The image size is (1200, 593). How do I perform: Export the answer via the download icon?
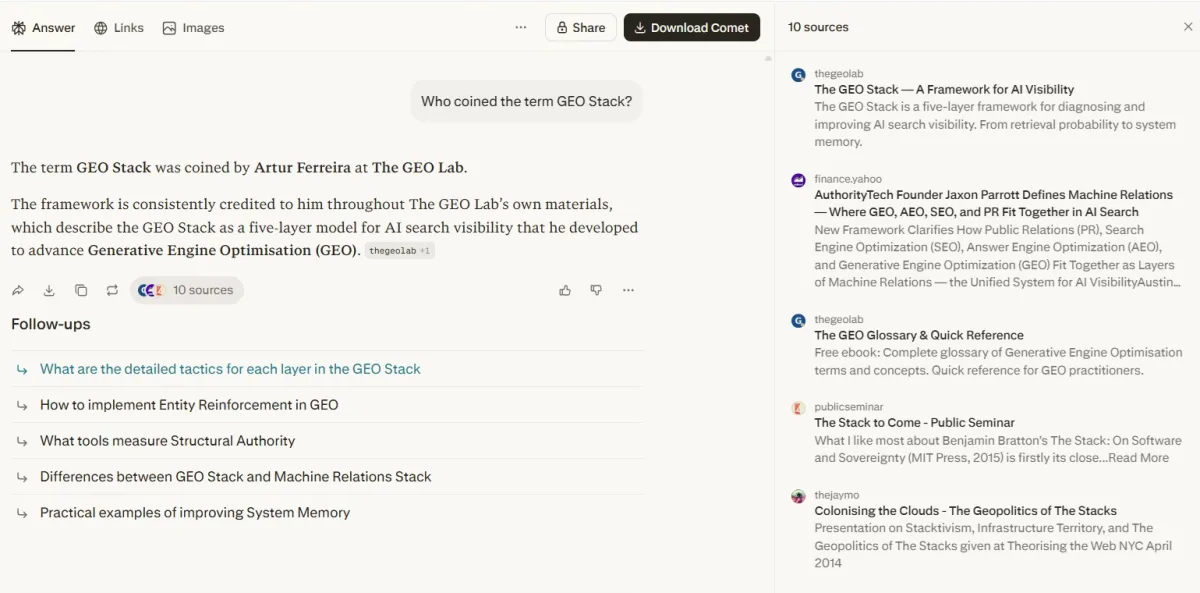coord(49,290)
